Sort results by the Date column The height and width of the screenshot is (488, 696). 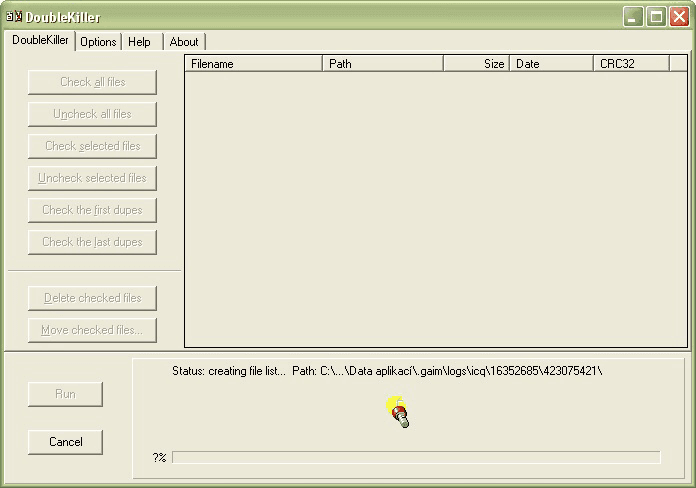(x=552, y=64)
